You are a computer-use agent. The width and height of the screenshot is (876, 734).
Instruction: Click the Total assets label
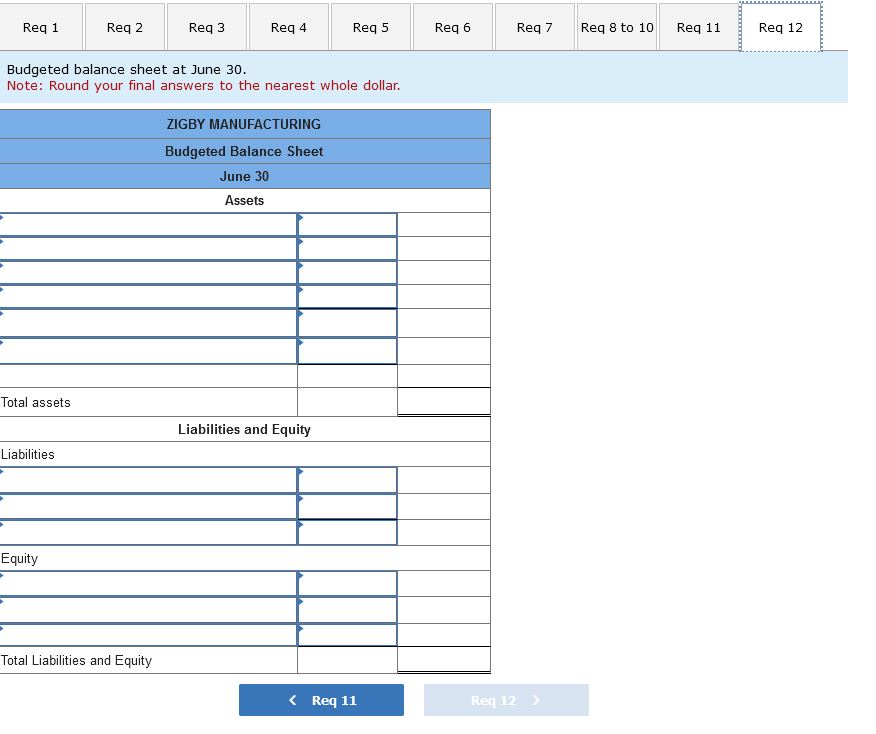tap(36, 402)
